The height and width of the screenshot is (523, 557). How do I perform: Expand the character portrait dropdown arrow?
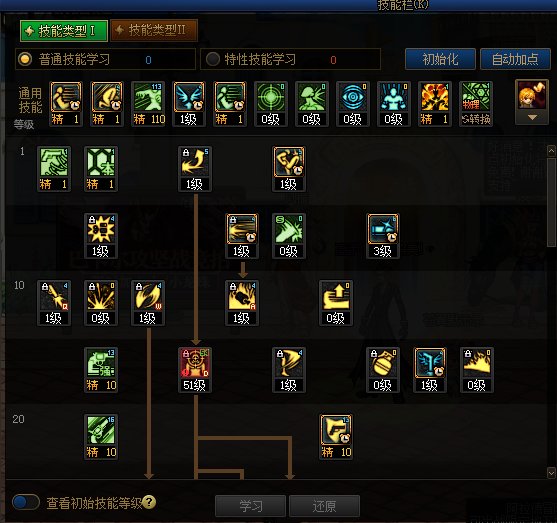(532, 117)
